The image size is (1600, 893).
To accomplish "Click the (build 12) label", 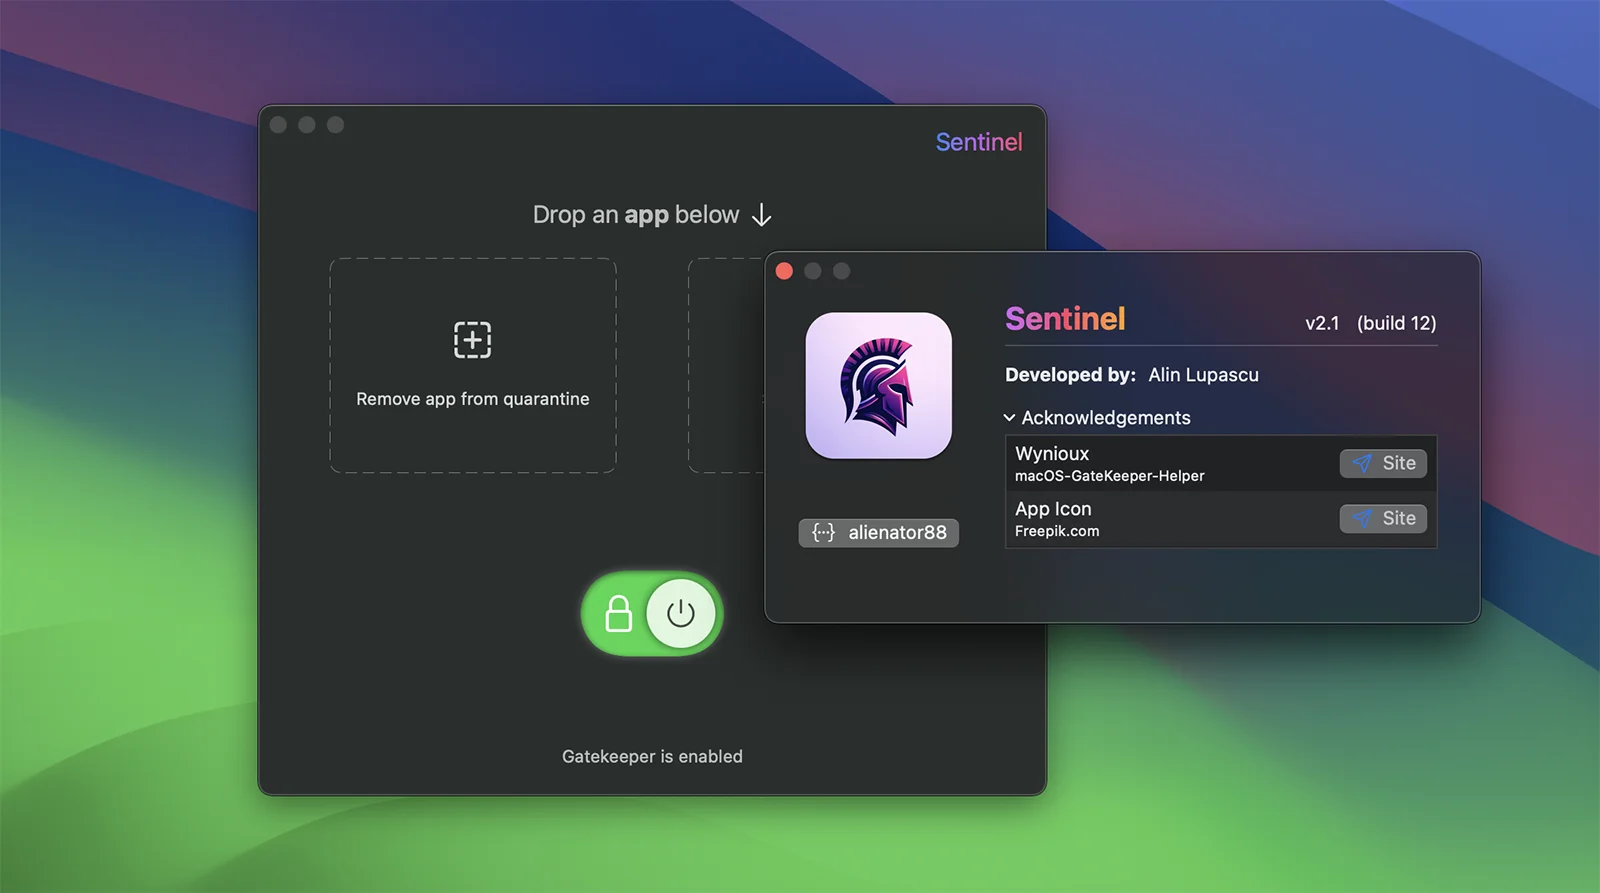I will coord(1397,323).
